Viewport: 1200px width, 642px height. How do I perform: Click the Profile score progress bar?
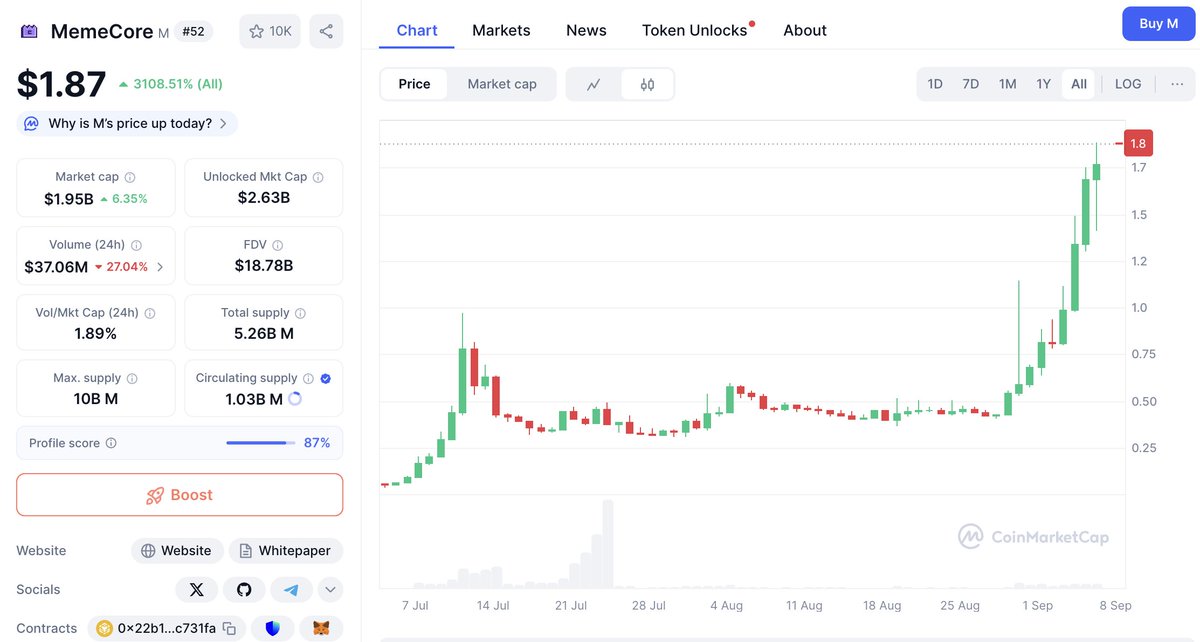260,443
